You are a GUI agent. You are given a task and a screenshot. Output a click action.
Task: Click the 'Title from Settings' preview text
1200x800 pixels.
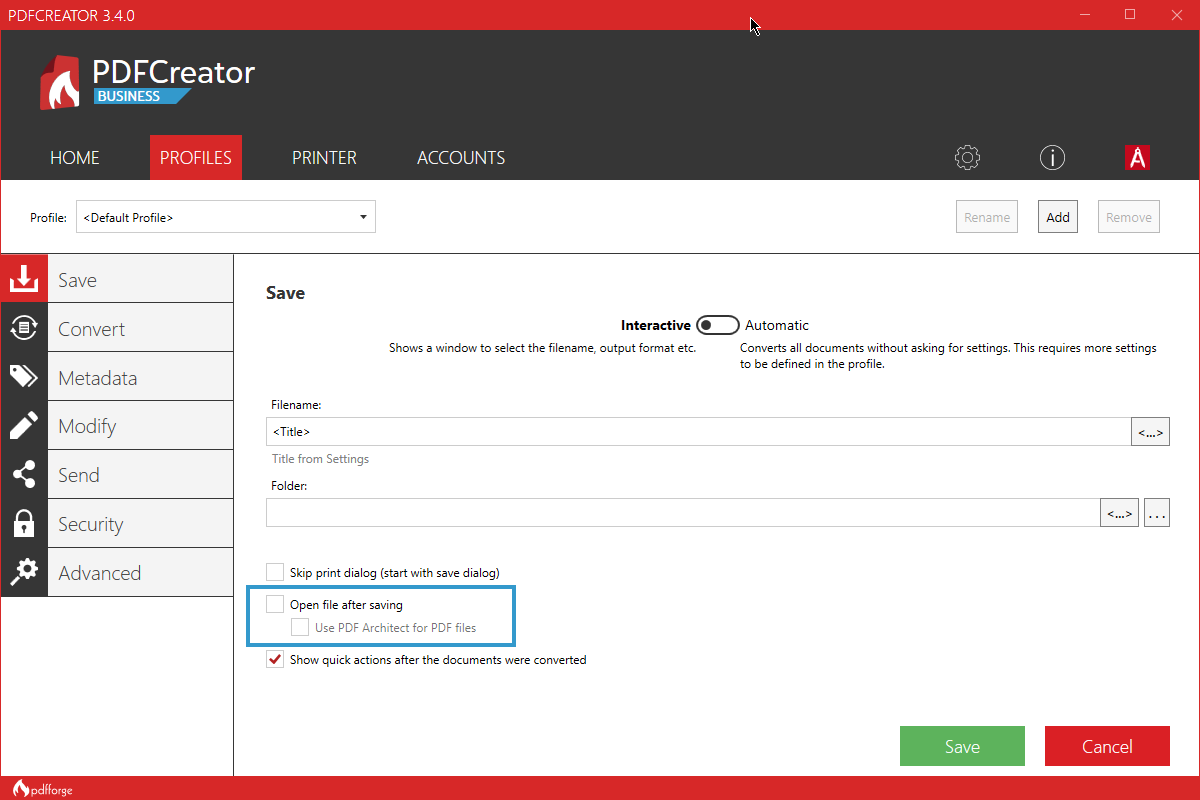[320, 459]
